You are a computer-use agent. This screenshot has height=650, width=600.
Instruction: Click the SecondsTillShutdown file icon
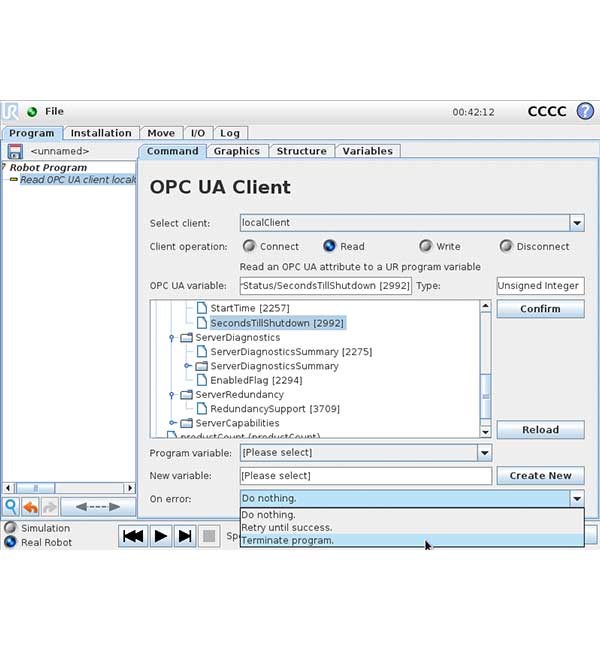pos(202,323)
